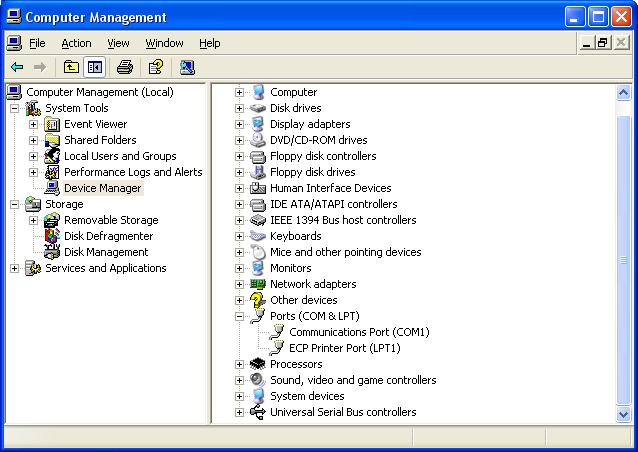Viewport: 638px width, 452px height.
Task: Select Computer Management (Local) root
Action: click(100, 92)
